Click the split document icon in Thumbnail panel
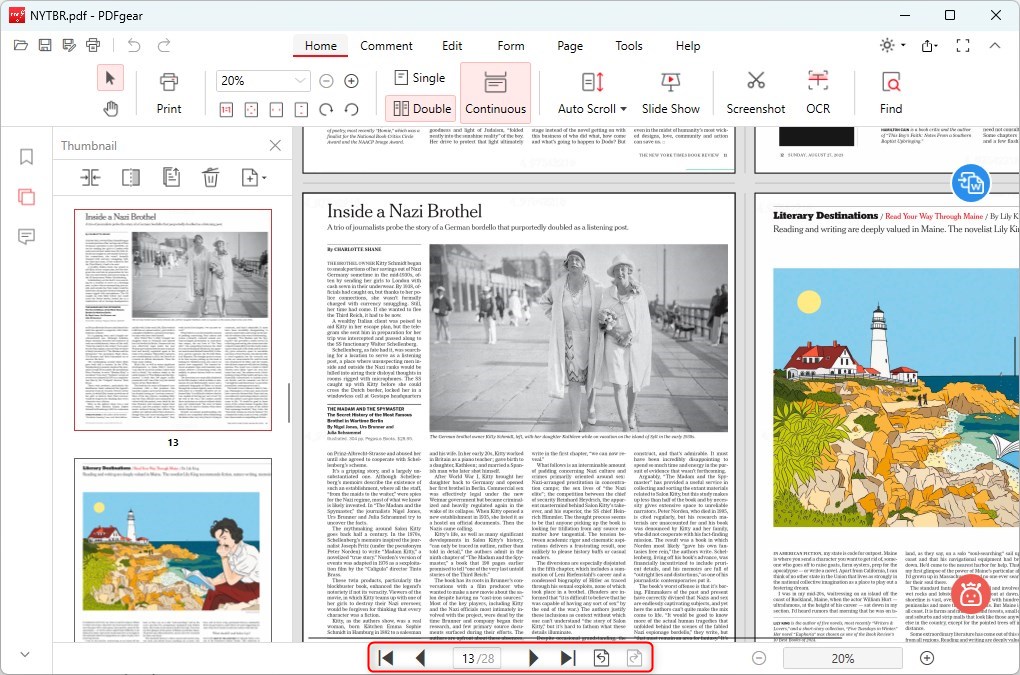This screenshot has width=1020, height=675. coord(131,178)
